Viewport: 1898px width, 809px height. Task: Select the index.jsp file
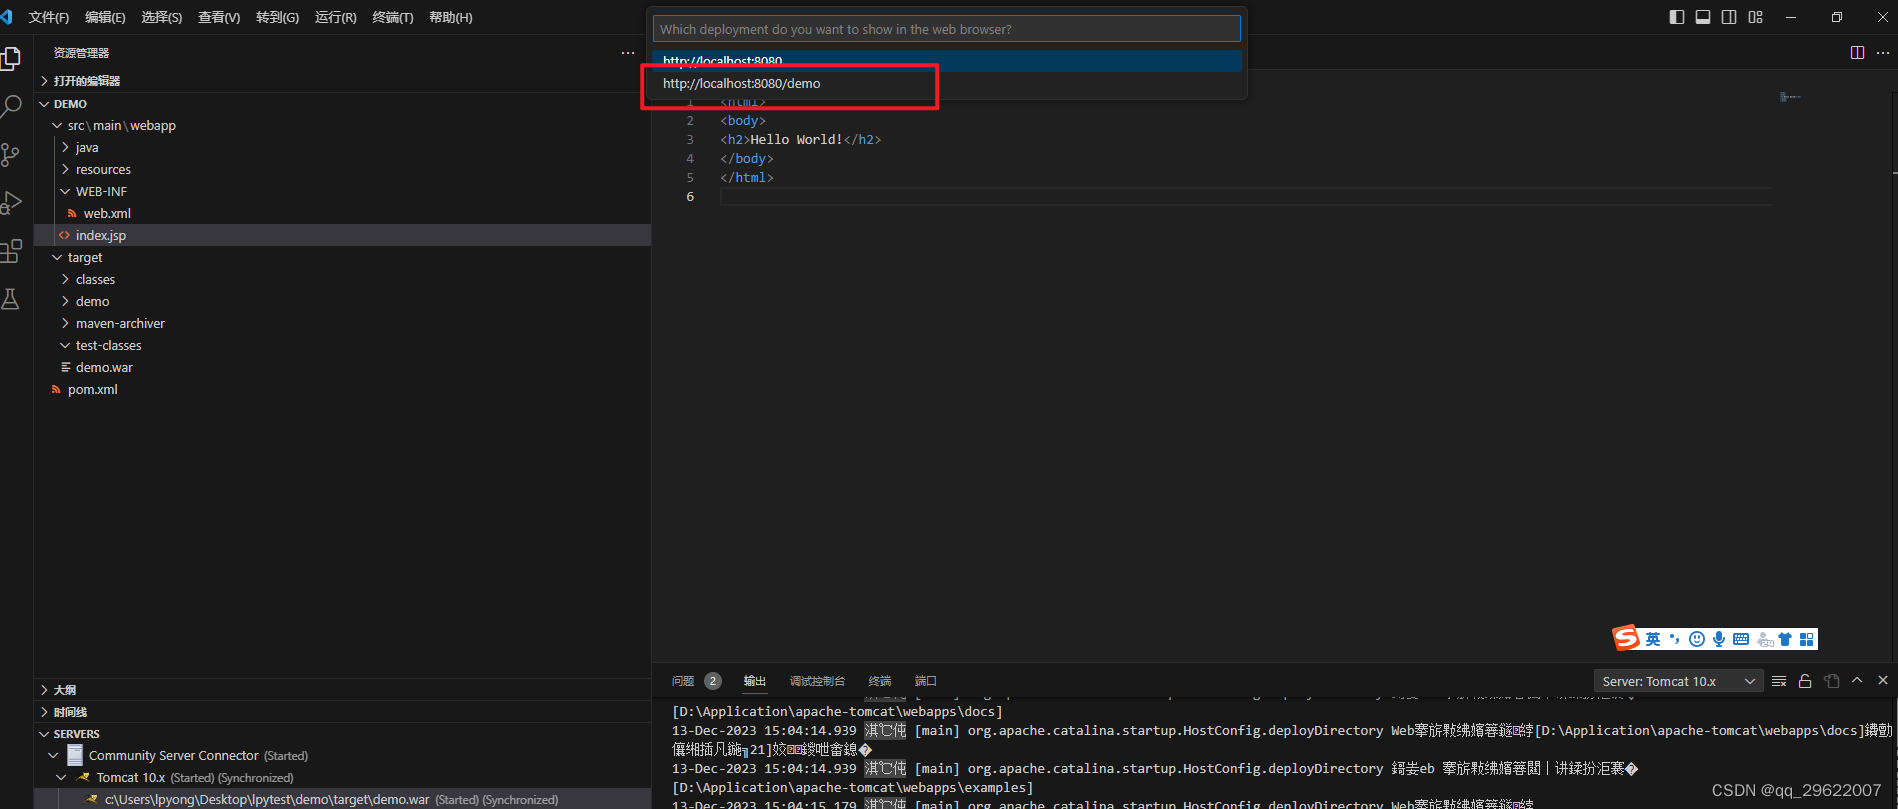pos(343,235)
